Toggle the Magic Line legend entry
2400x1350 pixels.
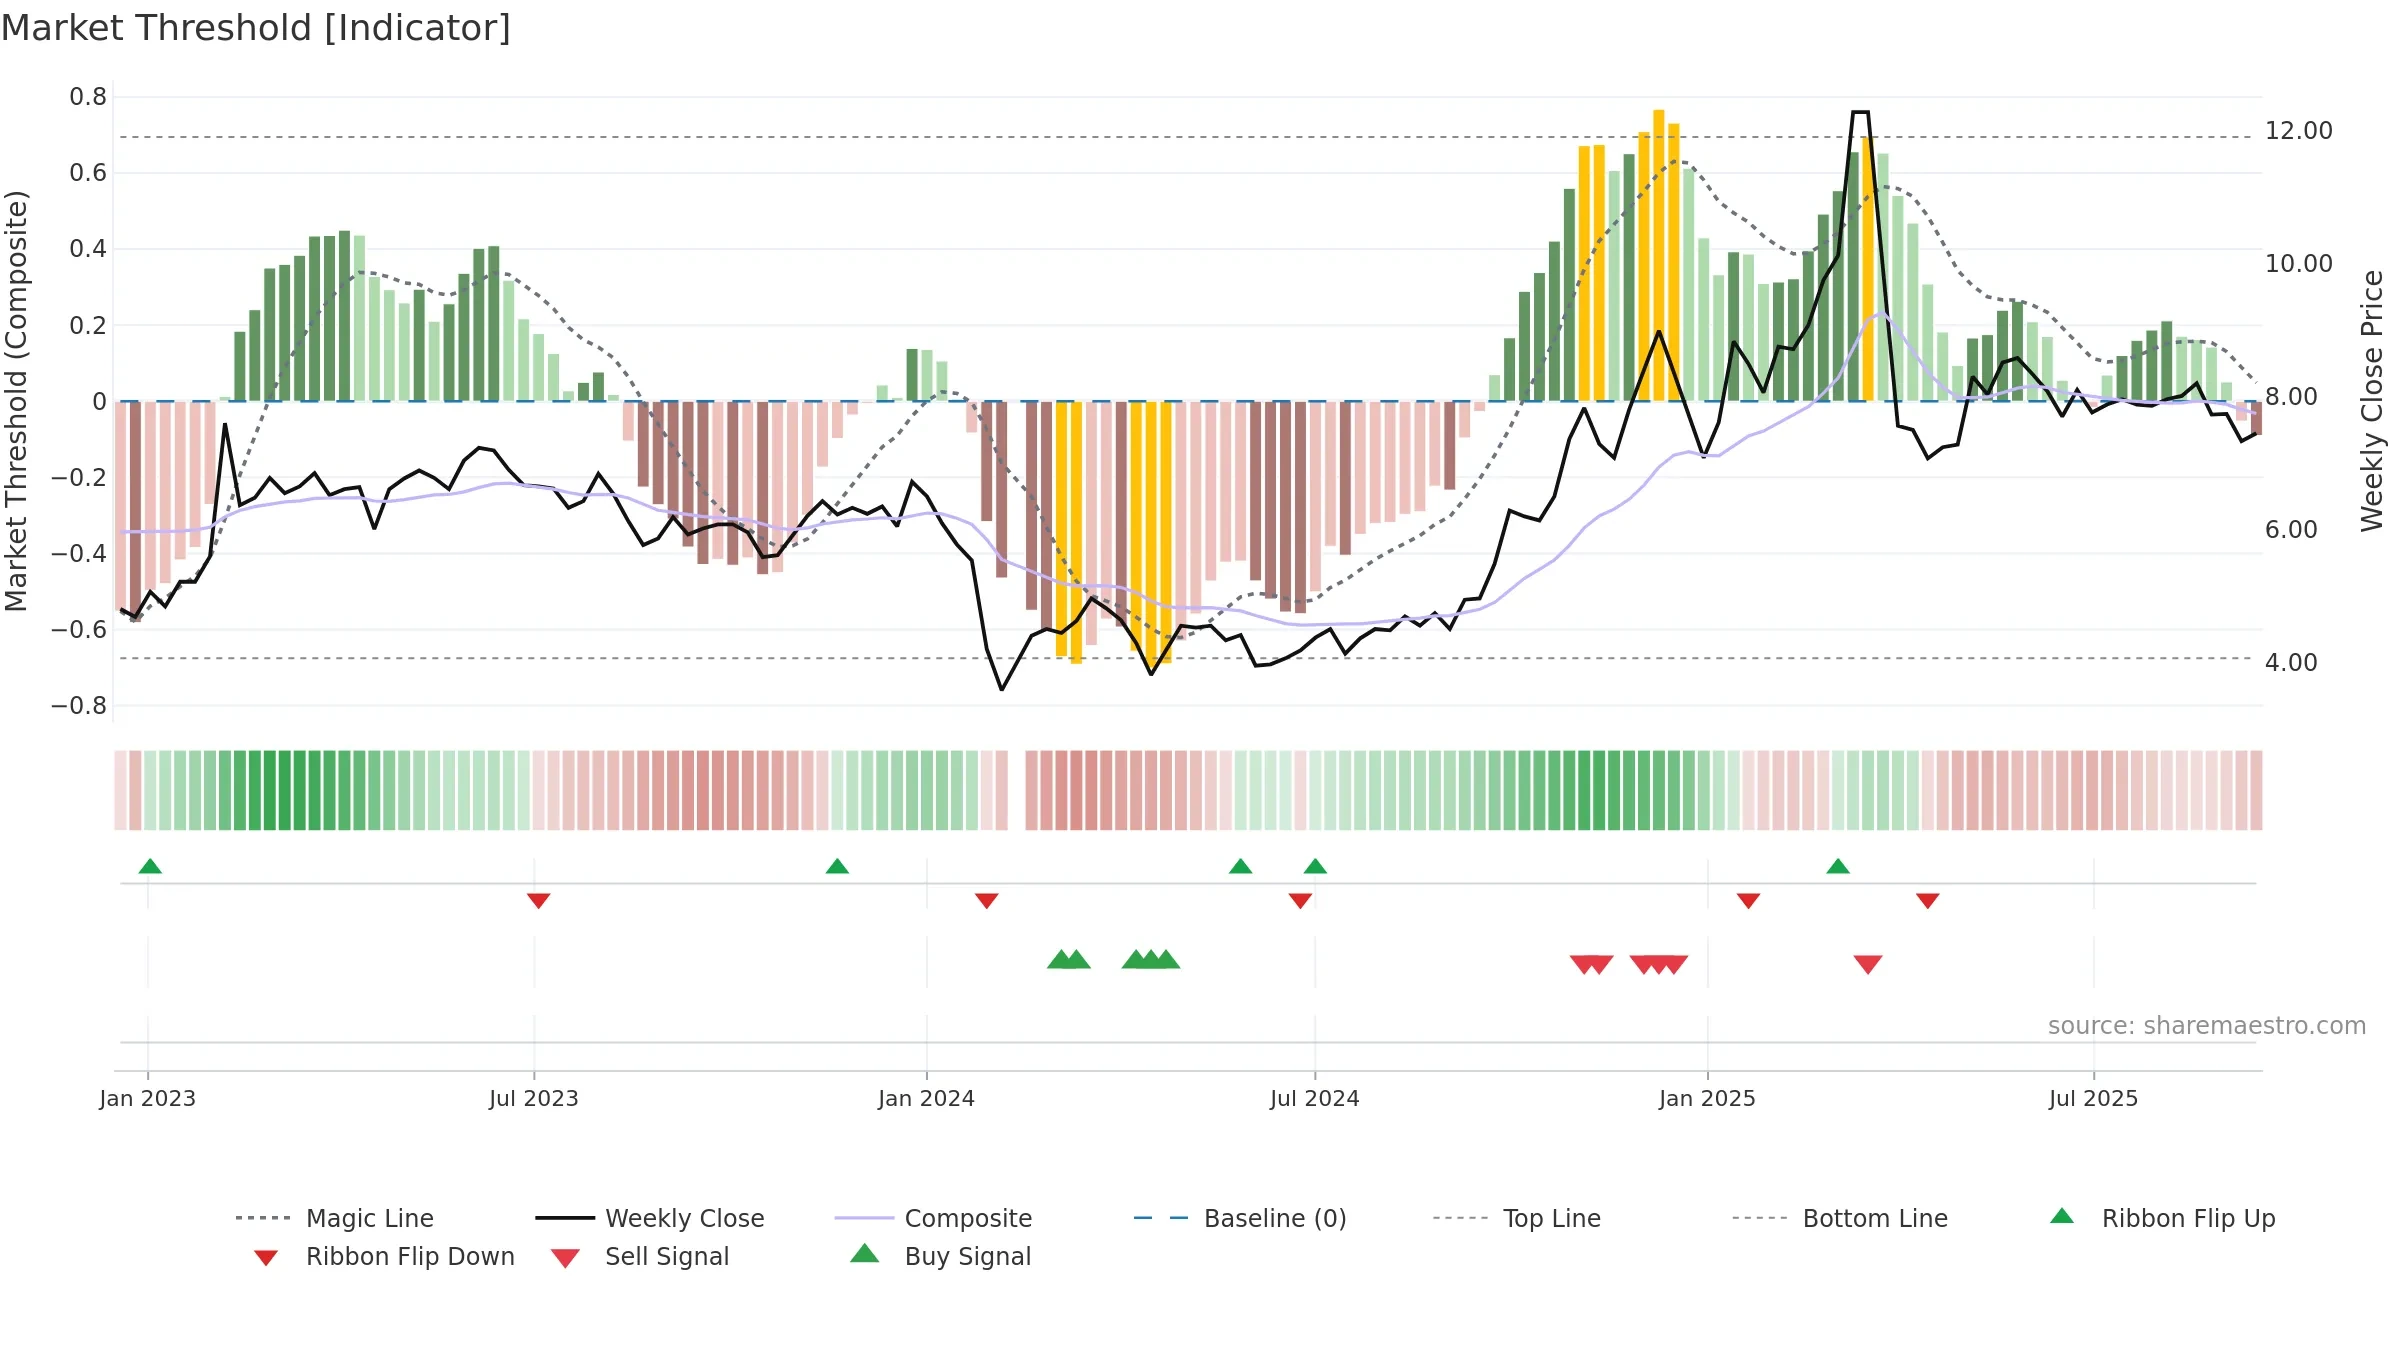[334, 1218]
